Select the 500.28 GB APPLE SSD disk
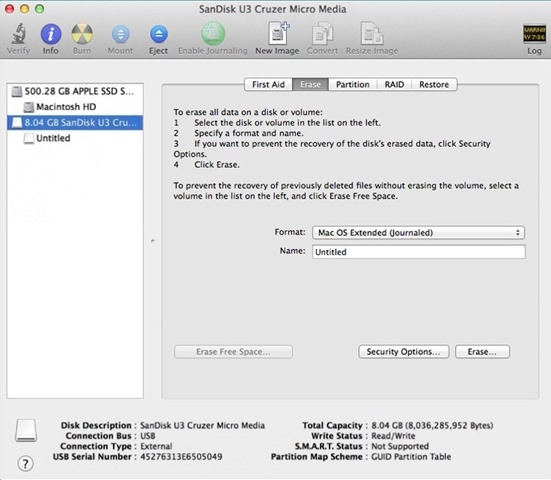This screenshot has width=551, height=480. pos(75,91)
